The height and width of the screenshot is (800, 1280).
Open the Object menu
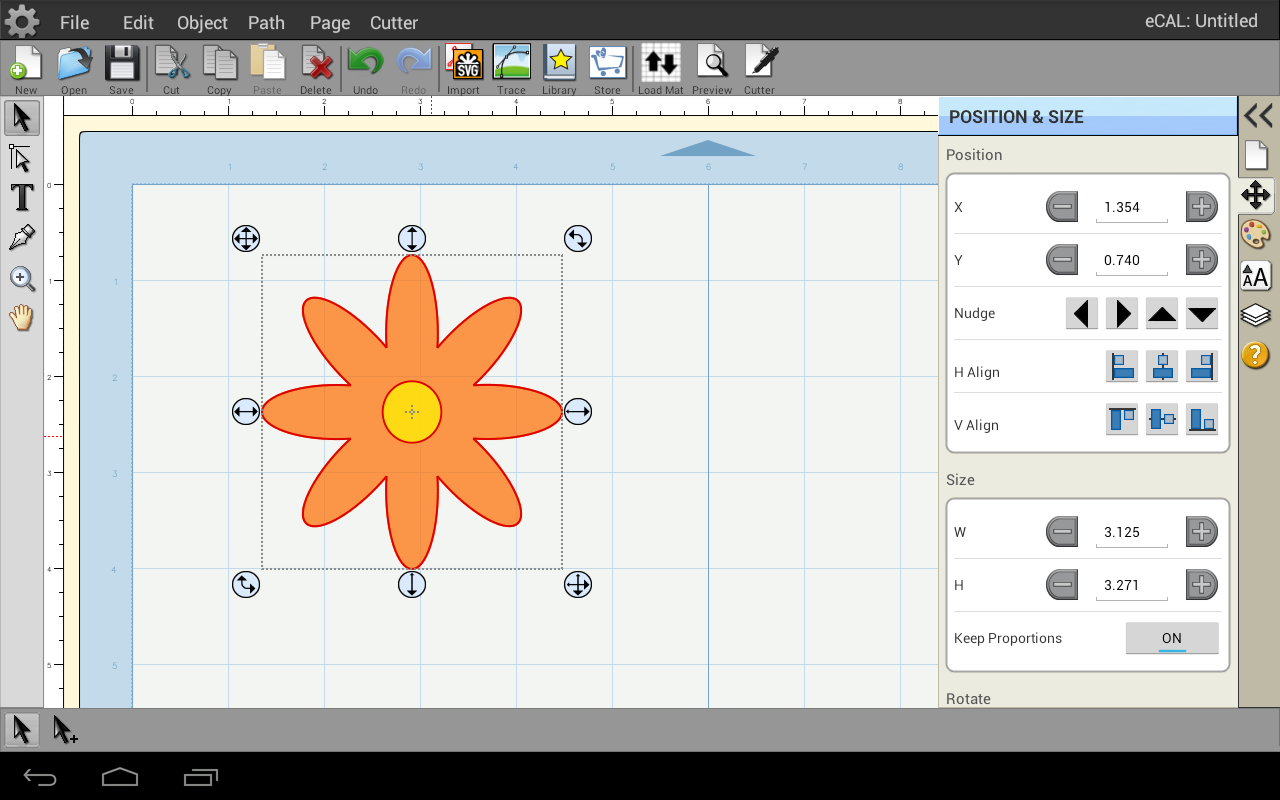pyautogui.click(x=202, y=22)
